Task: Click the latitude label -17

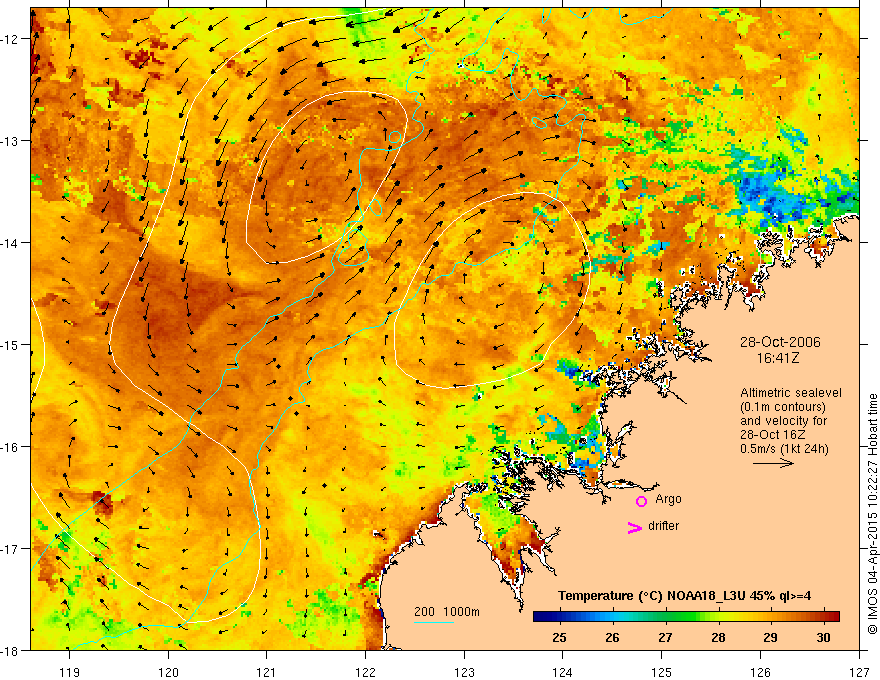Action: pos(10,548)
